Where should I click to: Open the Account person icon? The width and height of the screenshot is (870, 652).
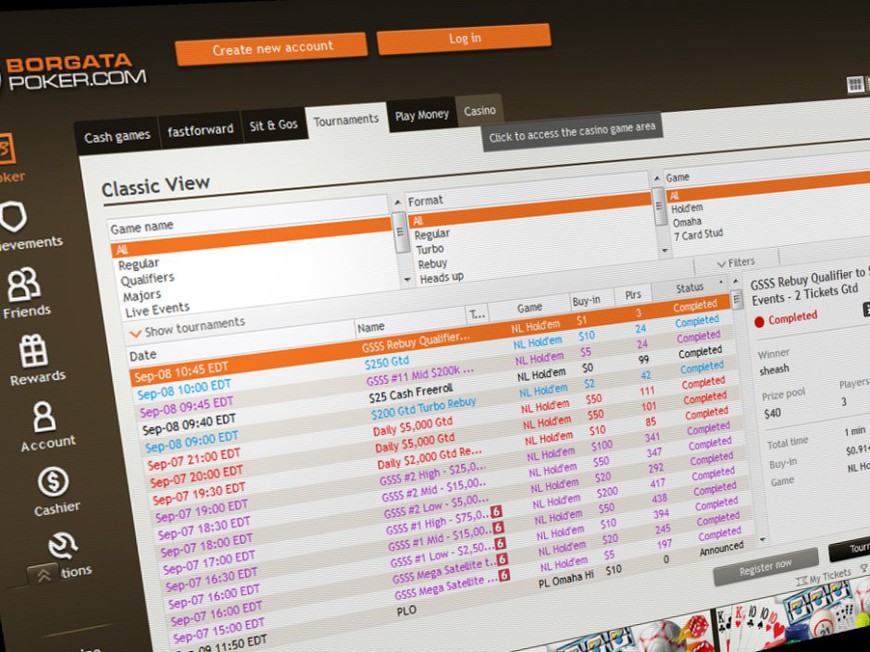44,417
